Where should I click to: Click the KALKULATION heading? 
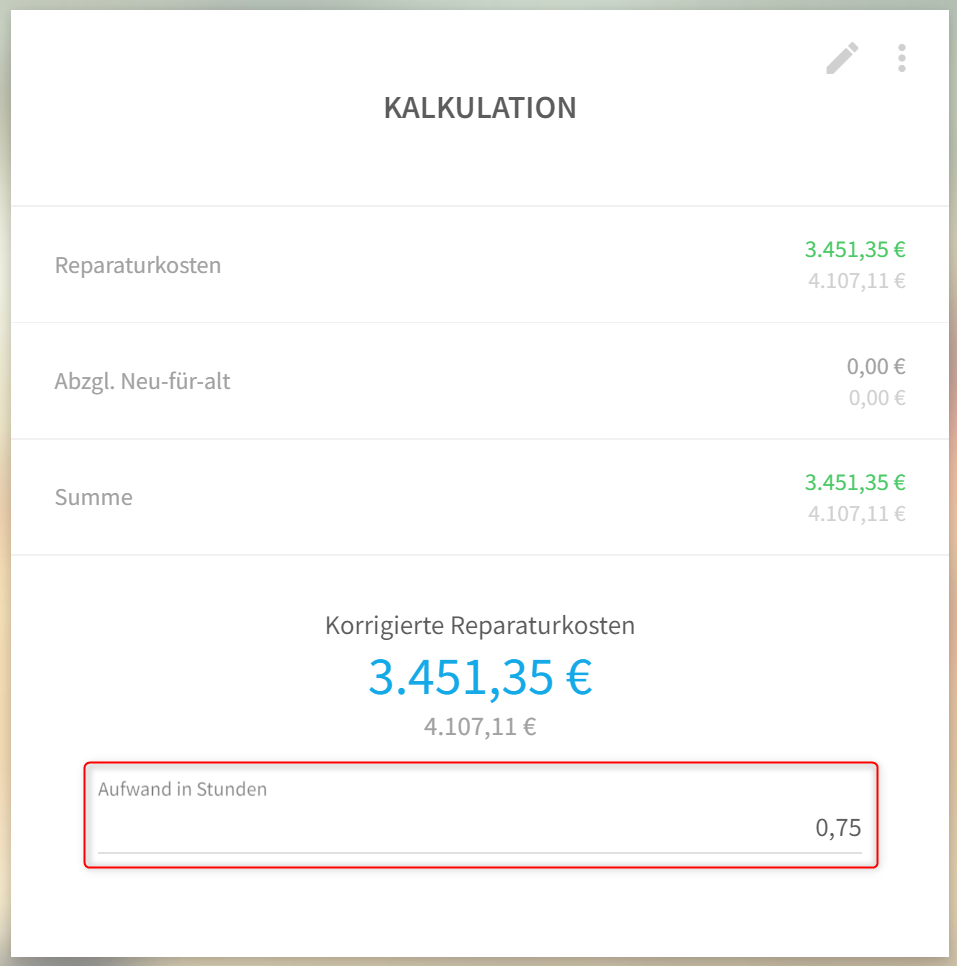point(480,107)
